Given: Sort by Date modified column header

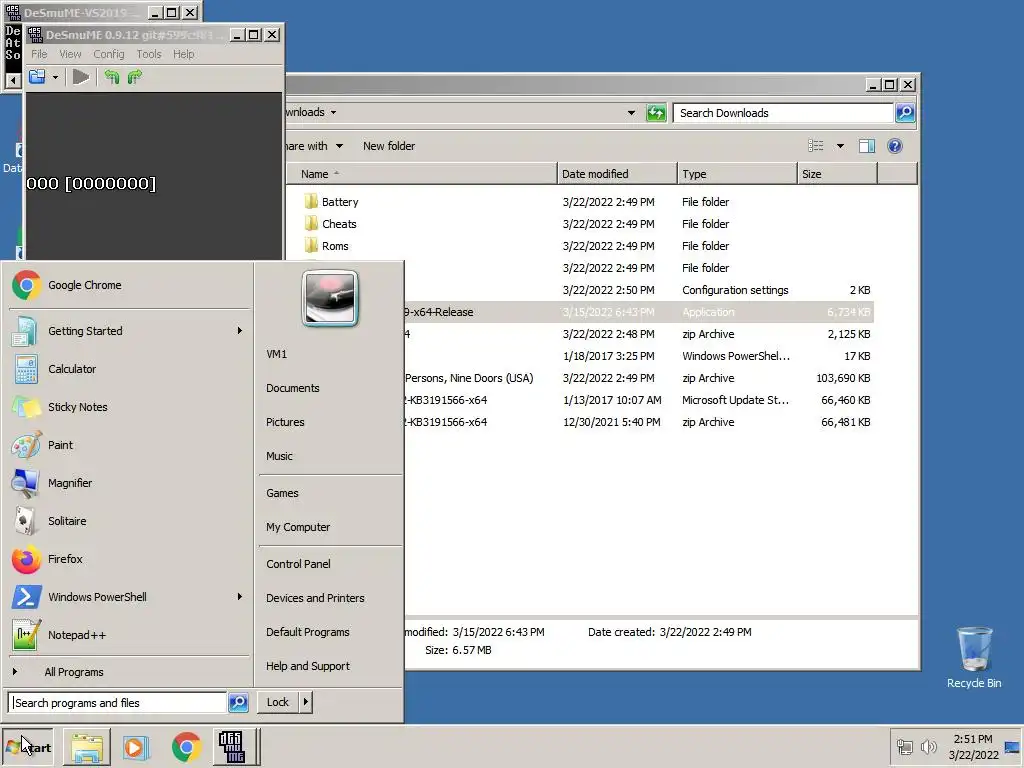Looking at the screenshot, I should click(617, 174).
